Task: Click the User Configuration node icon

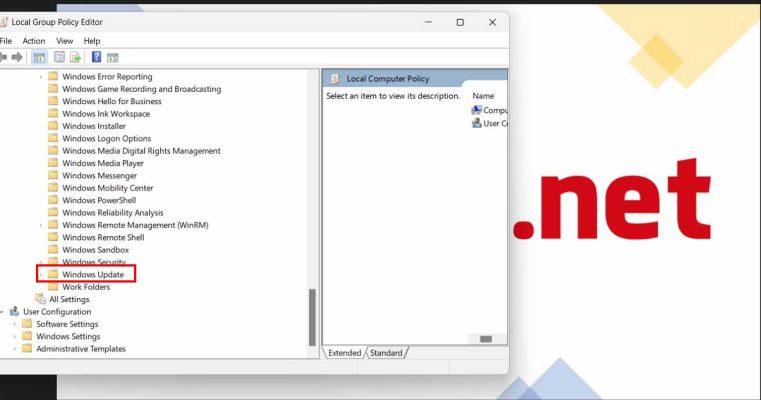Action: pyautogui.click(x=15, y=311)
